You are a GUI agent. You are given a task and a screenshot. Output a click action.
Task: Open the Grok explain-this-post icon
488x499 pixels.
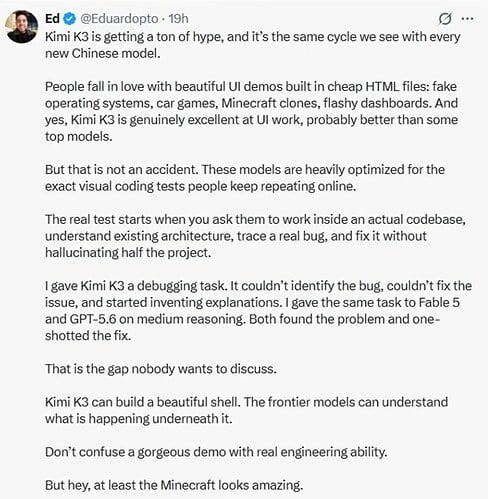coord(445,19)
